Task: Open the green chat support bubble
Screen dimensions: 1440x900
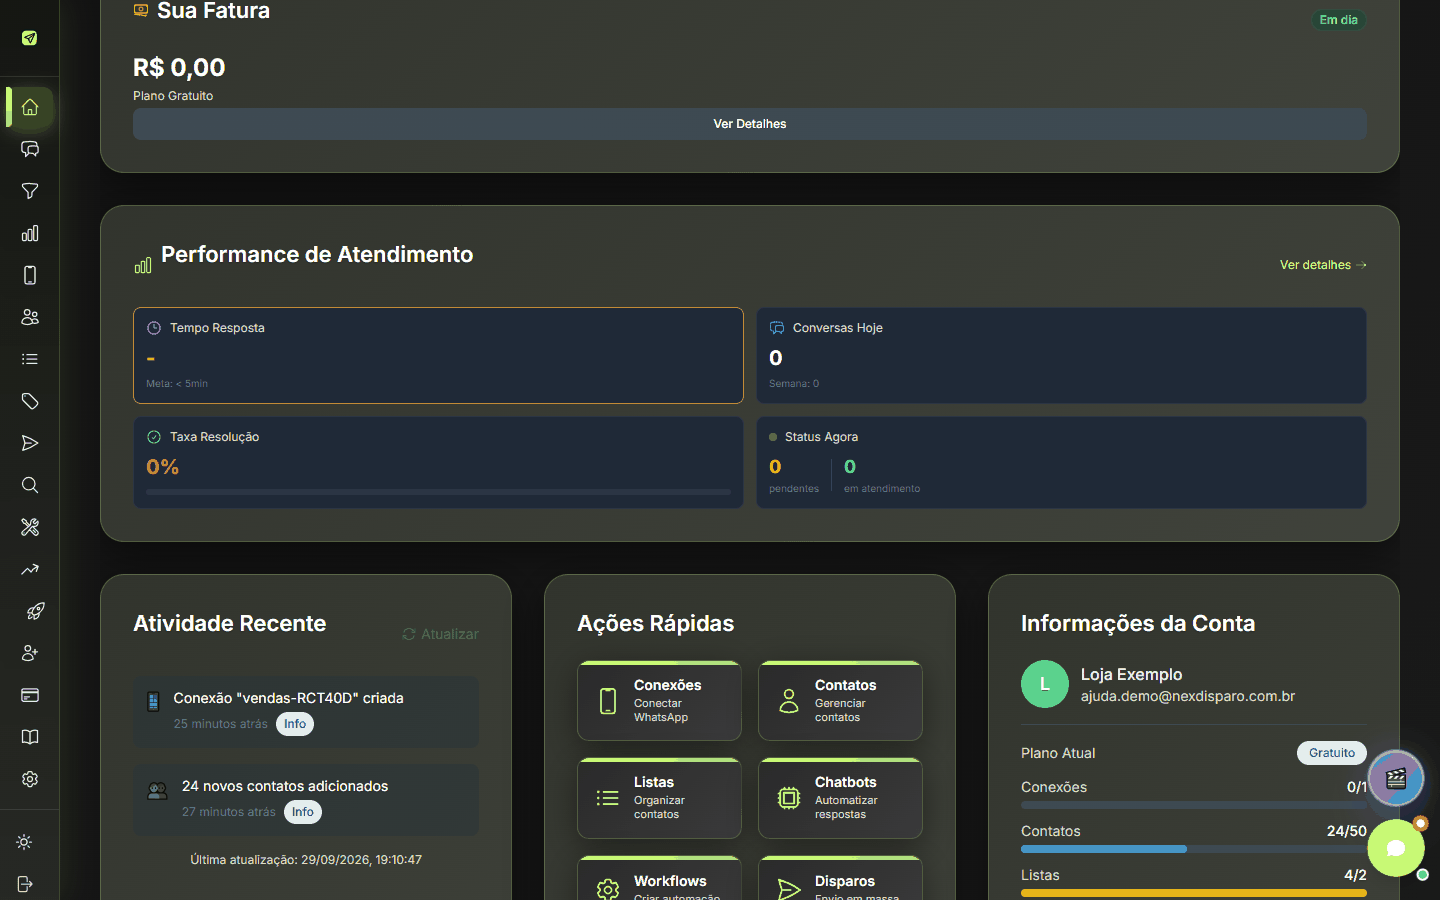Action: 1396,848
